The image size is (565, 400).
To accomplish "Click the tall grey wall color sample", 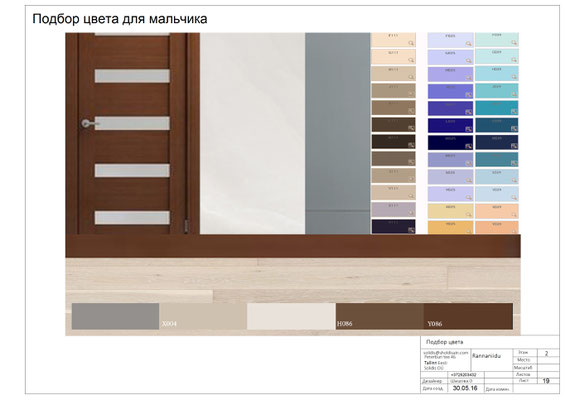I will tap(338, 133).
